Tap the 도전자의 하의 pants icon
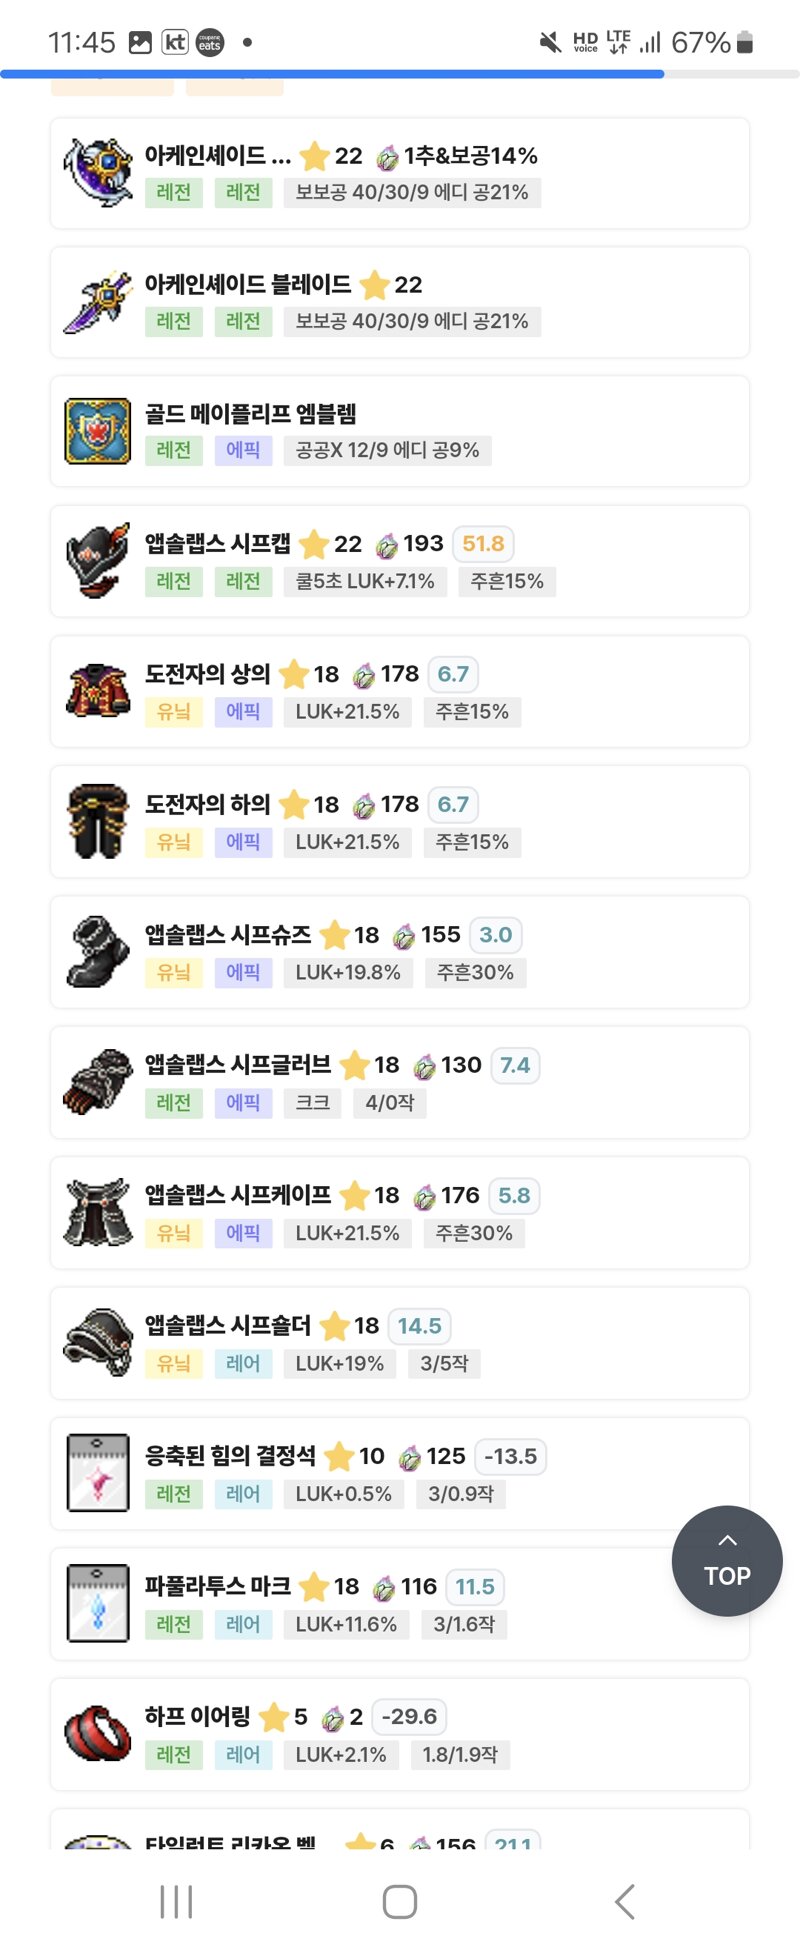800x1956 pixels. coord(98,822)
